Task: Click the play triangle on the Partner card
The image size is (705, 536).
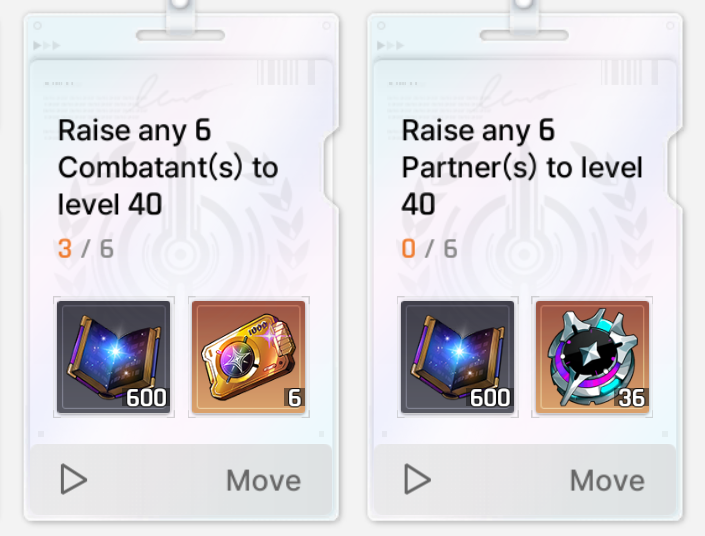Action: click(418, 479)
